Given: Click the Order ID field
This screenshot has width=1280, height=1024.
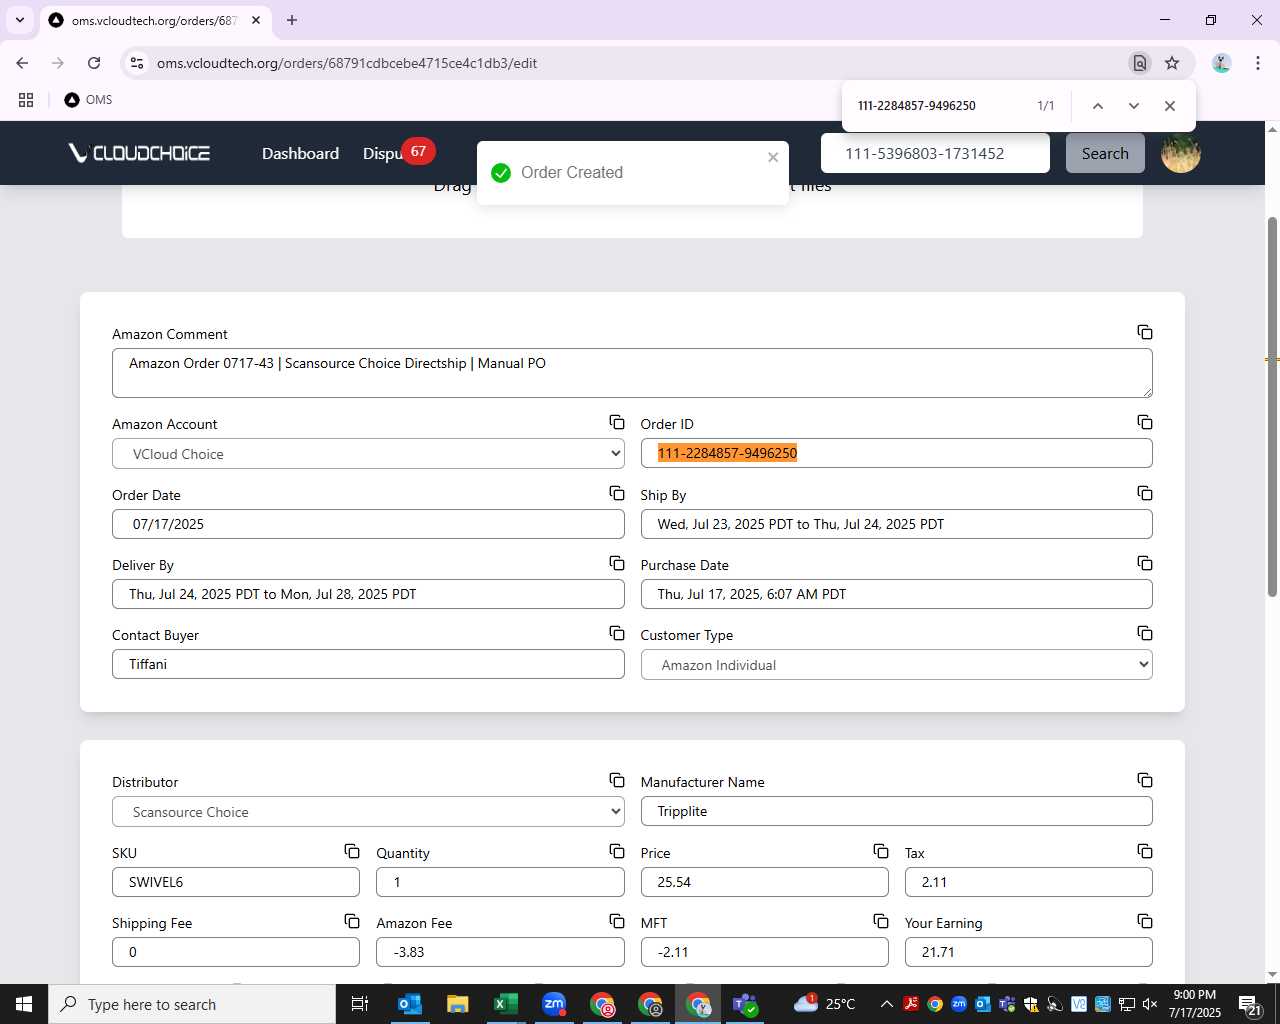Looking at the screenshot, I should click(x=896, y=453).
